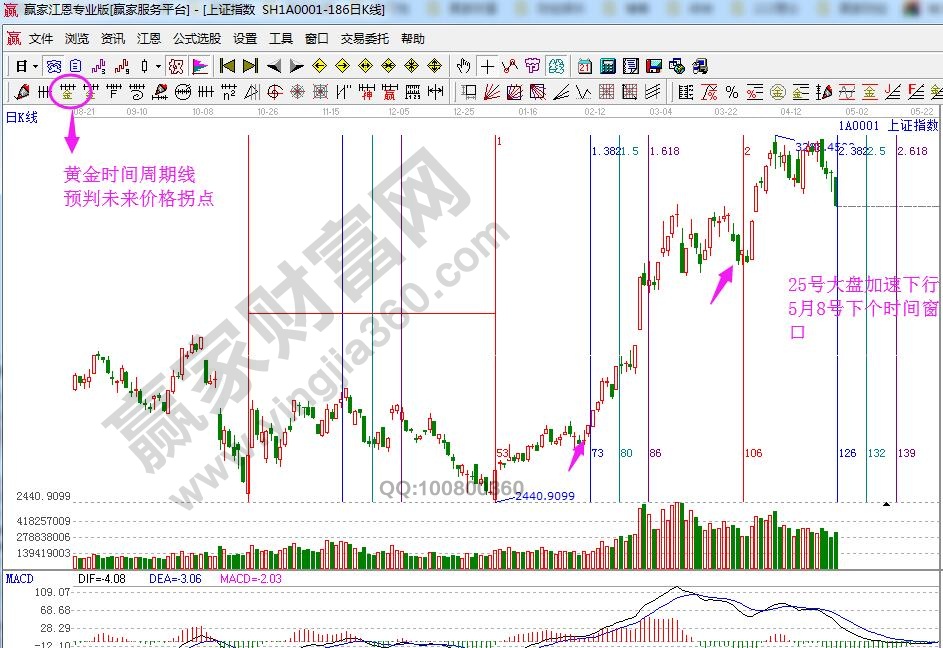The height and width of the screenshot is (648, 943).
Task: Open the calculator tool icon
Action: pyautogui.click(x=607, y=66)
